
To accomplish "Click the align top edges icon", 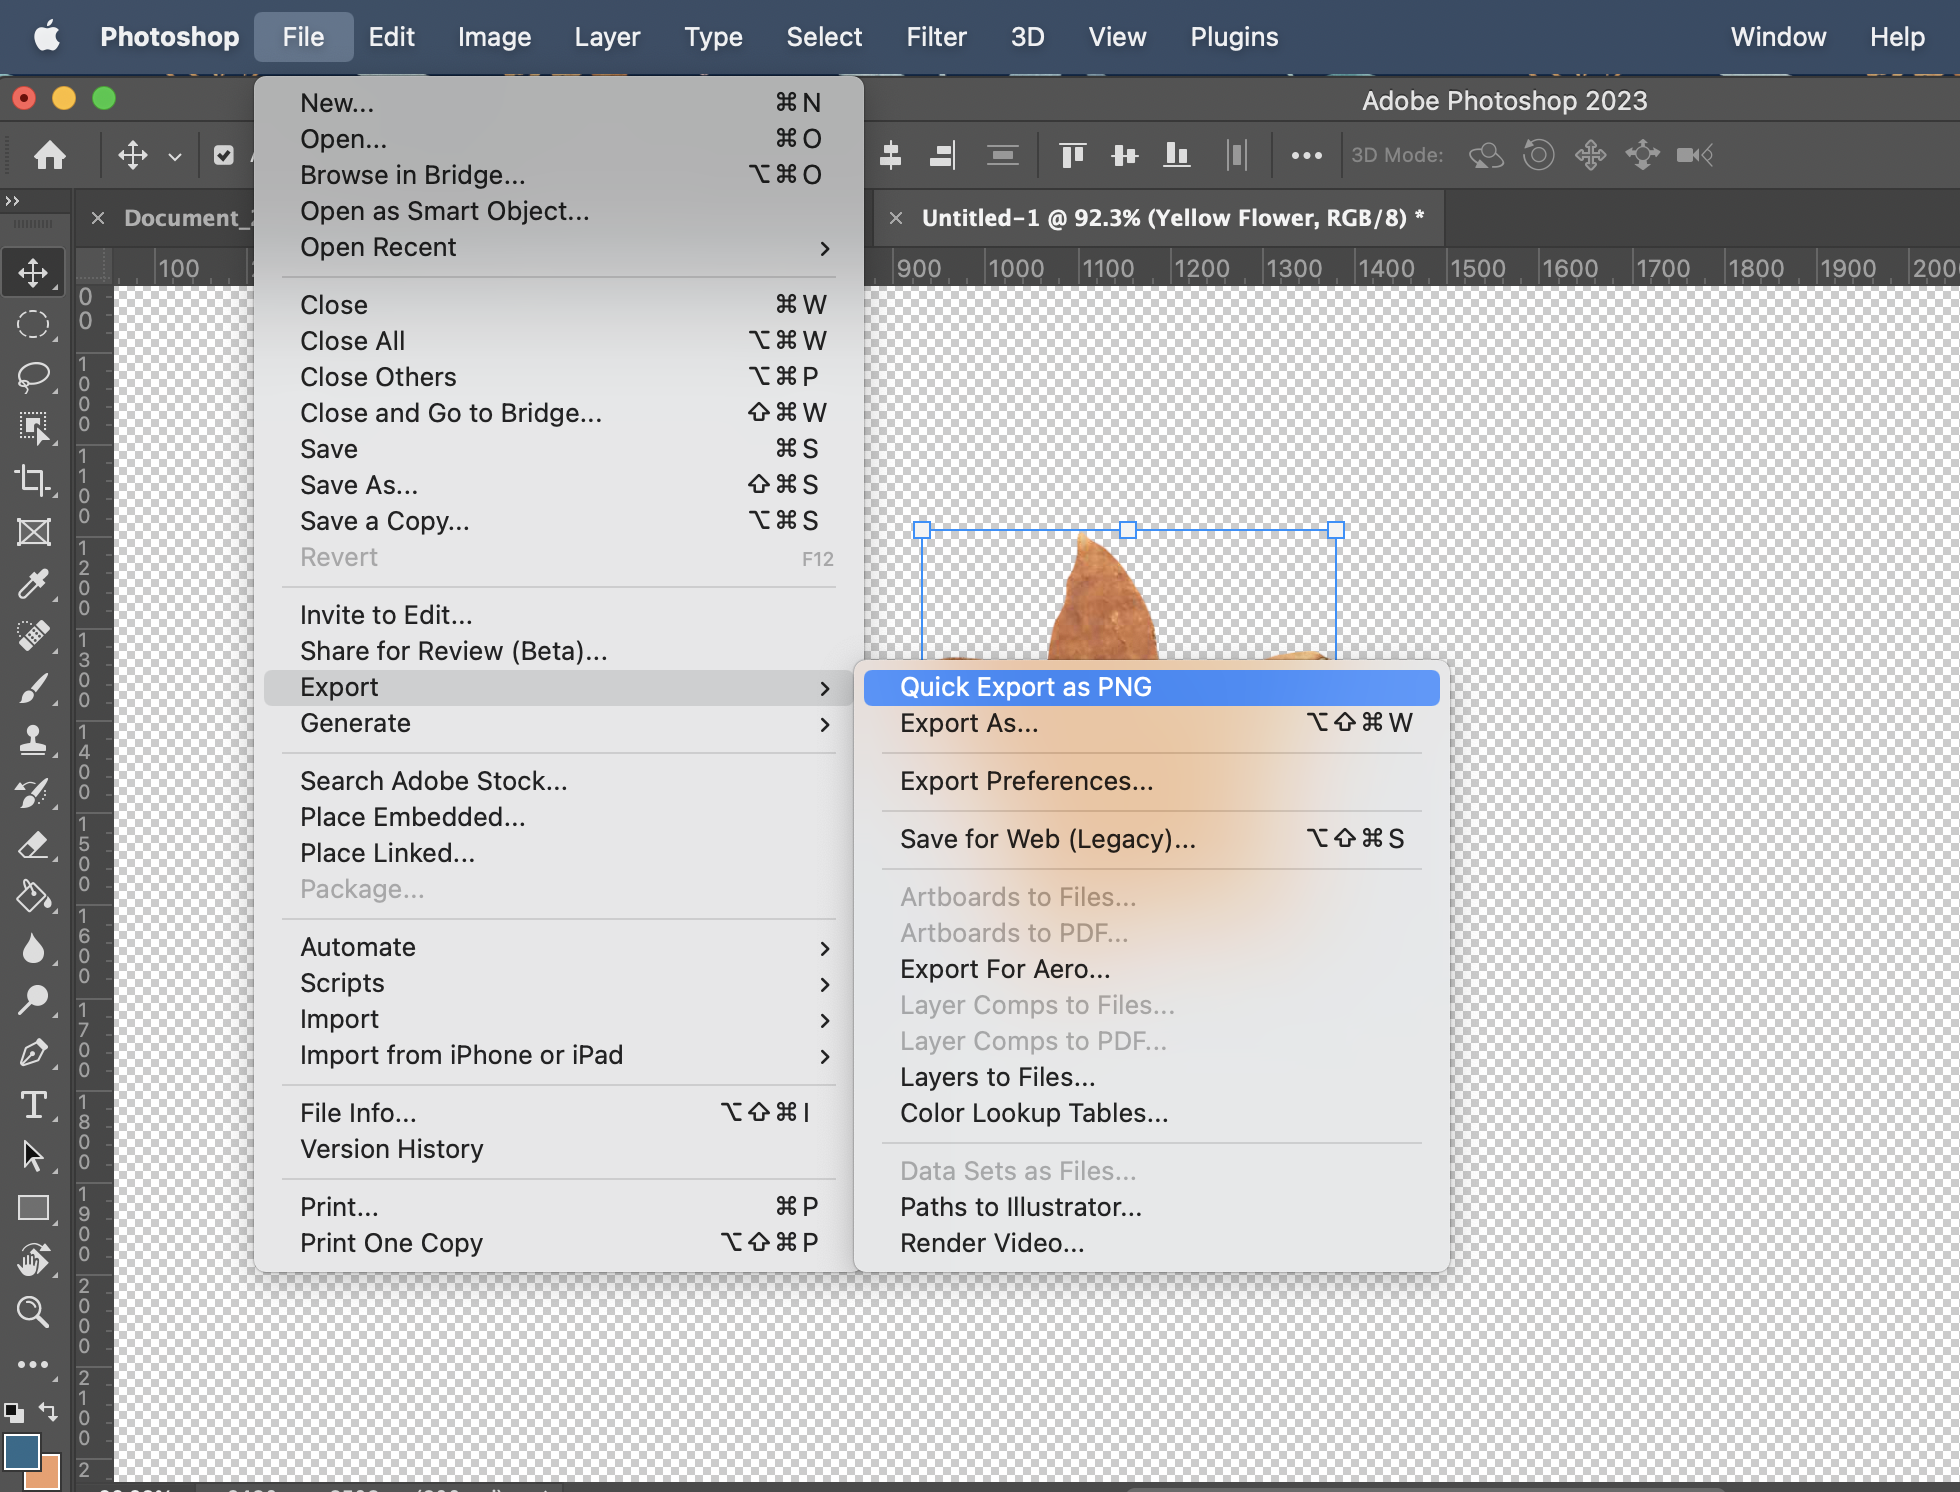I will click(1072, 155).
